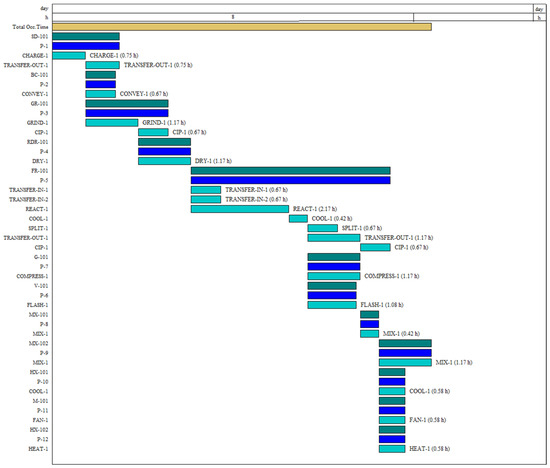Select the blue P-5 procedure bar
Image resolution: width=550 pixels, height=468 pixels.
(291, 180)
